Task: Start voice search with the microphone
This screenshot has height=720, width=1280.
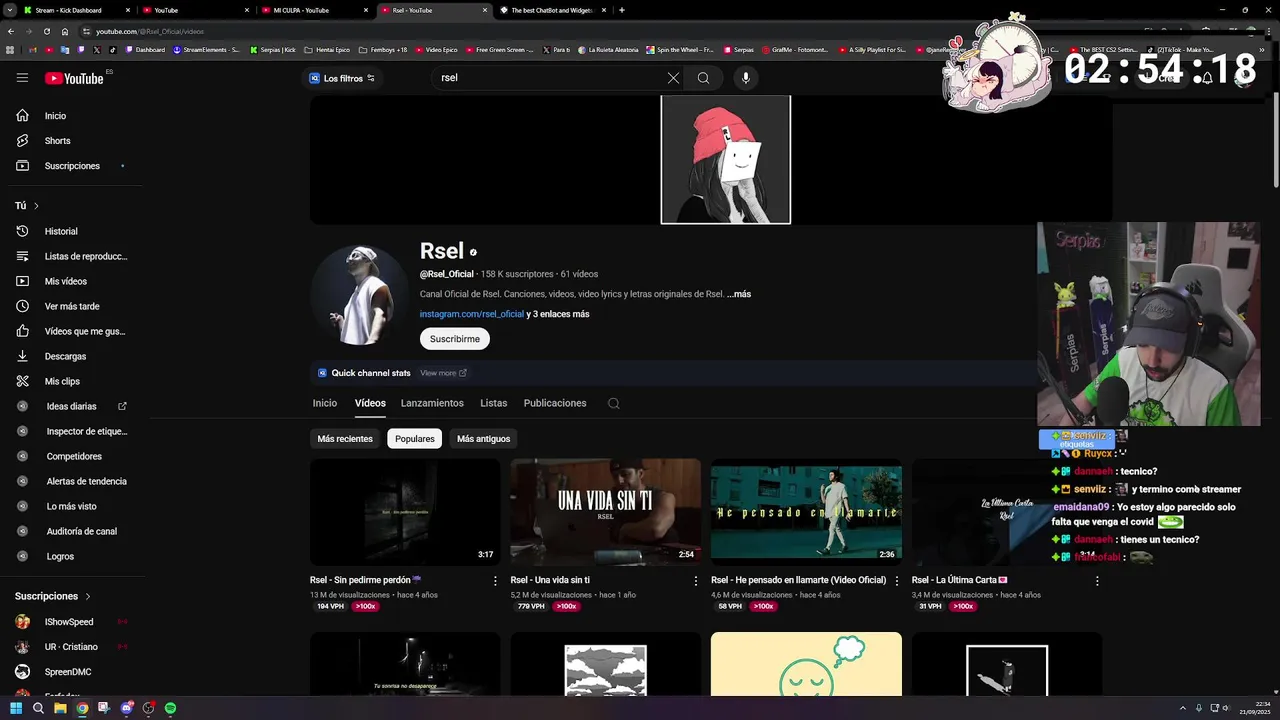Action: [x=745, y=78]
